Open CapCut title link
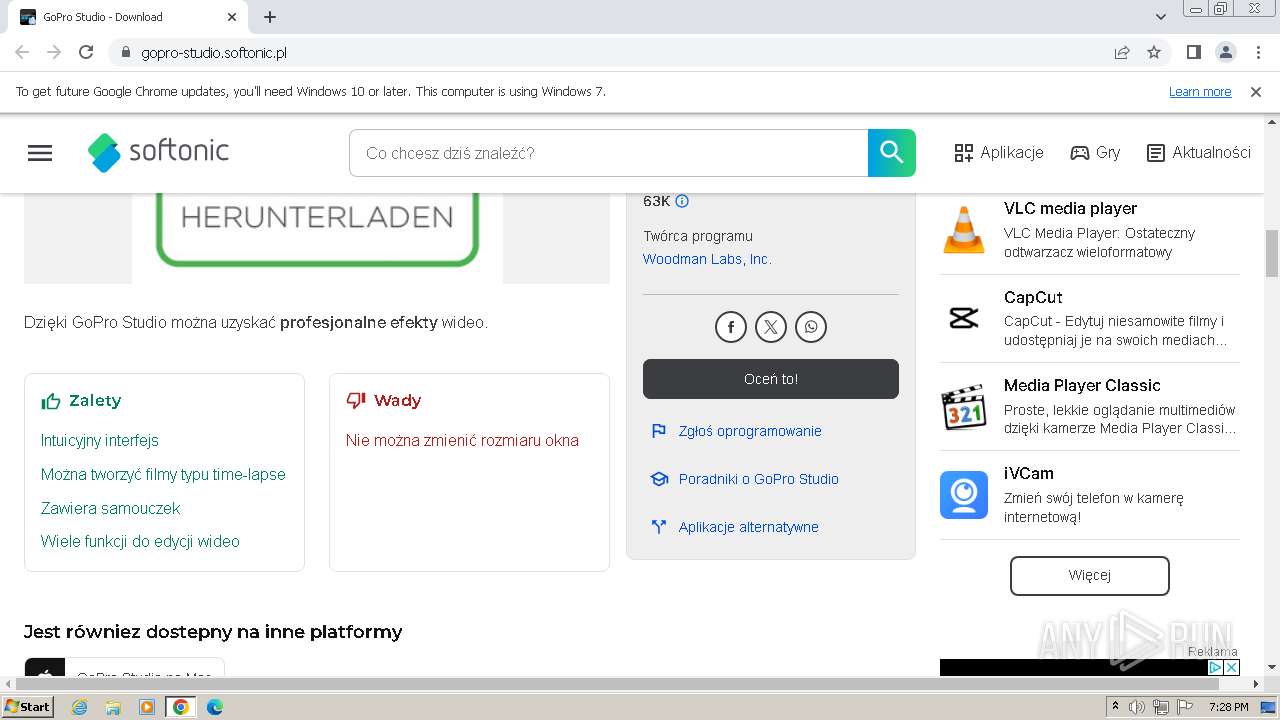Viewport: 1280px width, 720px height. pyautogui.click(x=1033, y=297)
